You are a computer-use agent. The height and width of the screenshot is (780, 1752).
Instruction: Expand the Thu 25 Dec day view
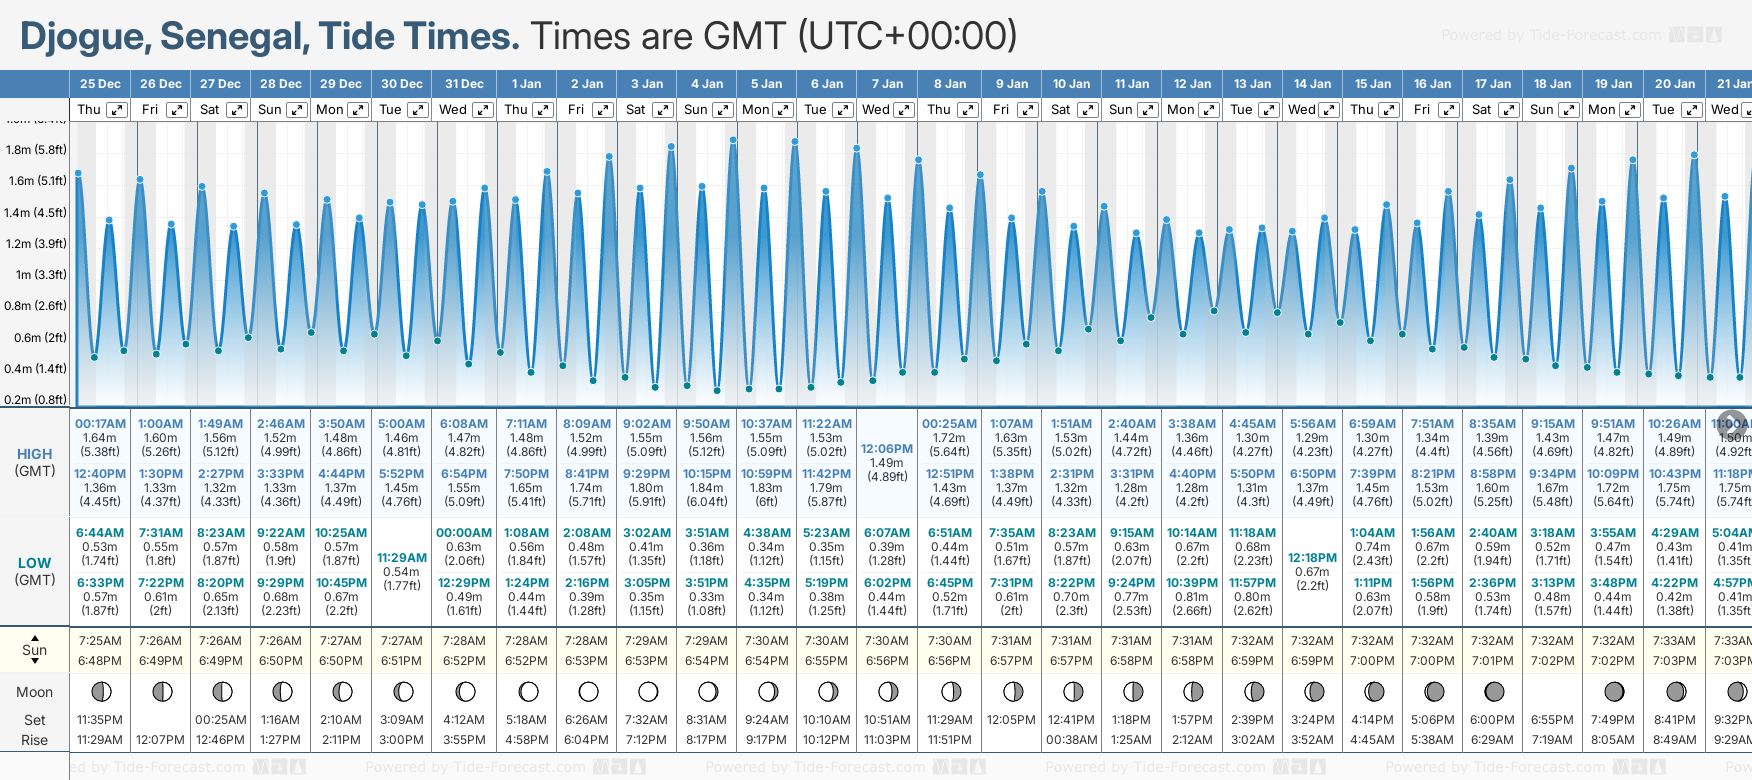(117, 110)
